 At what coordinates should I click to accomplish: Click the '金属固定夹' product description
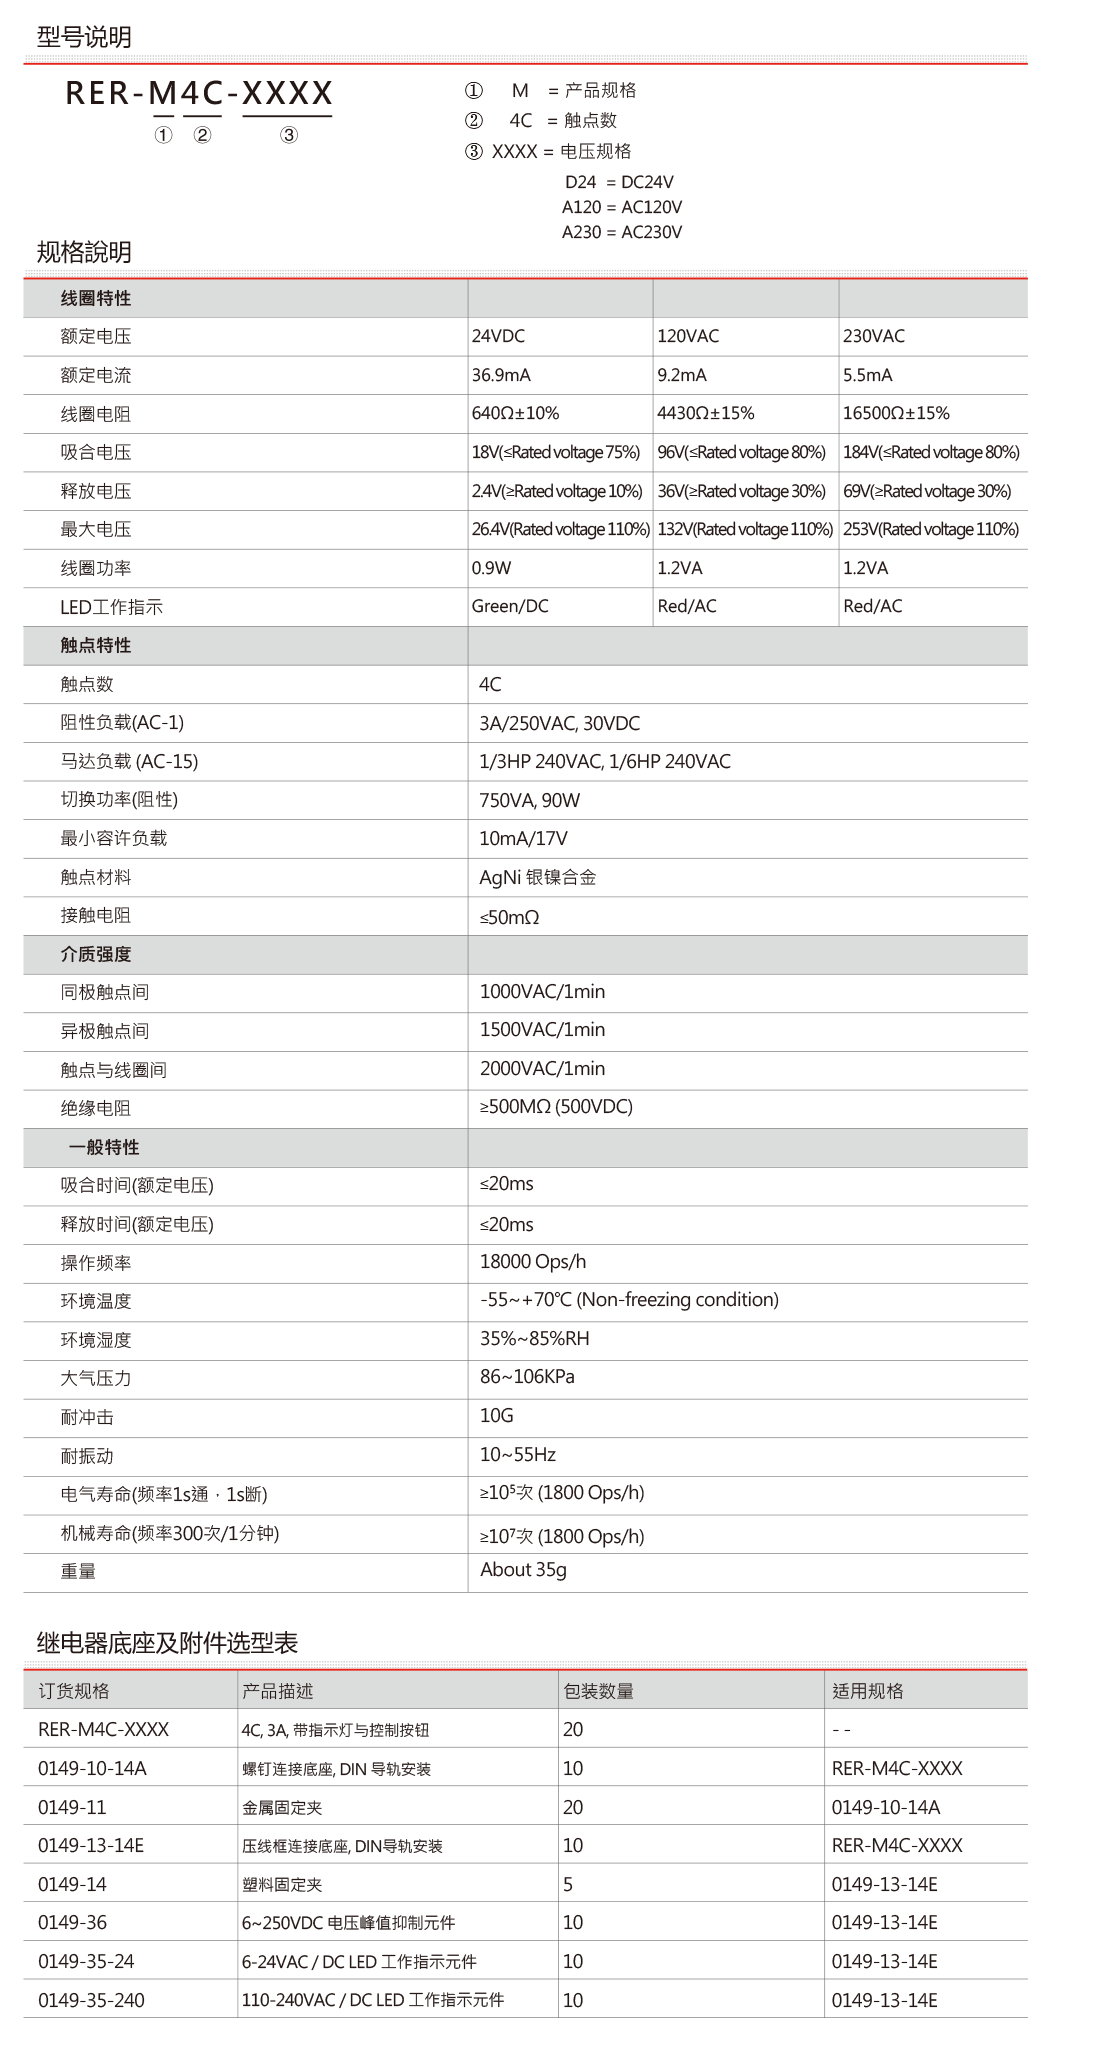[x=282, y=1808]
